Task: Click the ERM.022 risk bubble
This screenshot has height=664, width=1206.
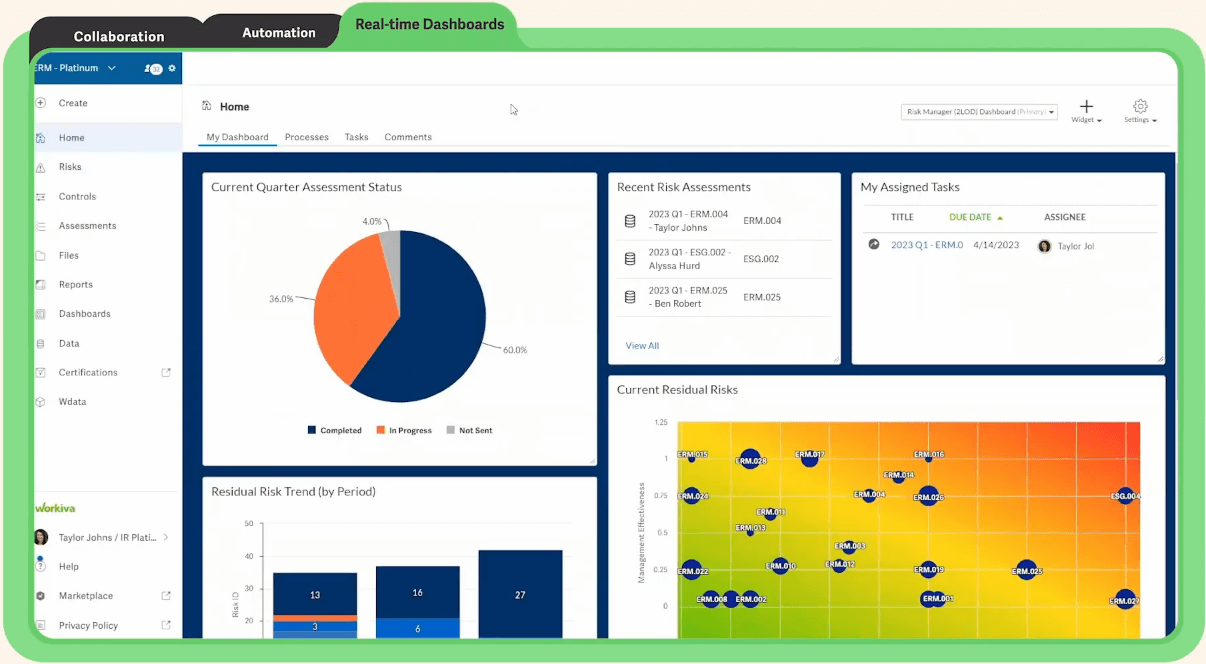Action: coord(692,571)
